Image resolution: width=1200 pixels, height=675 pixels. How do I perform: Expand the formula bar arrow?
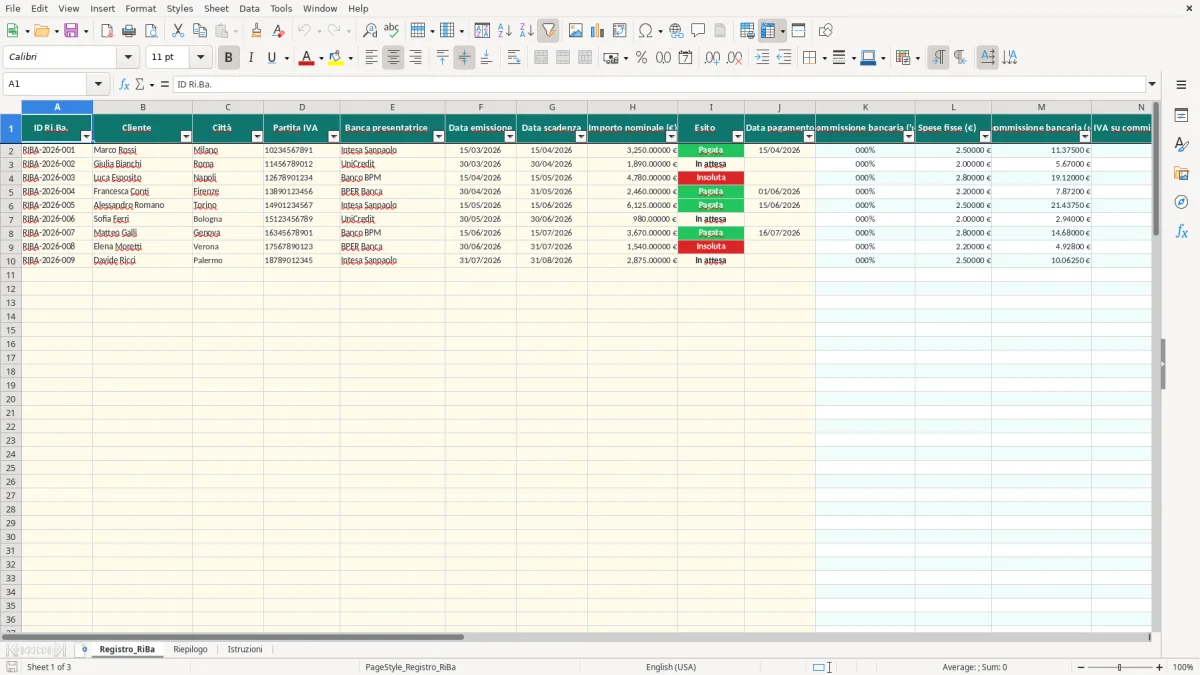click(1152, 84)
